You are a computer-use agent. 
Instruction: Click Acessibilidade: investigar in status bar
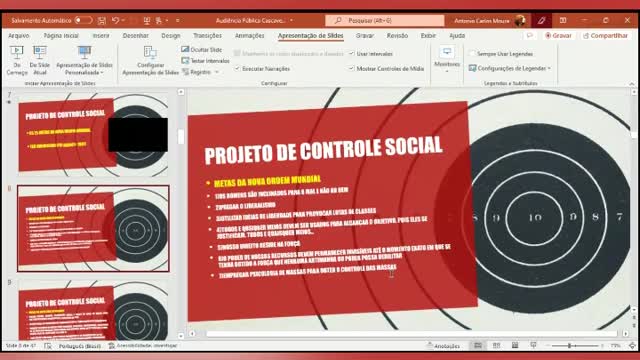pos(143,346)
